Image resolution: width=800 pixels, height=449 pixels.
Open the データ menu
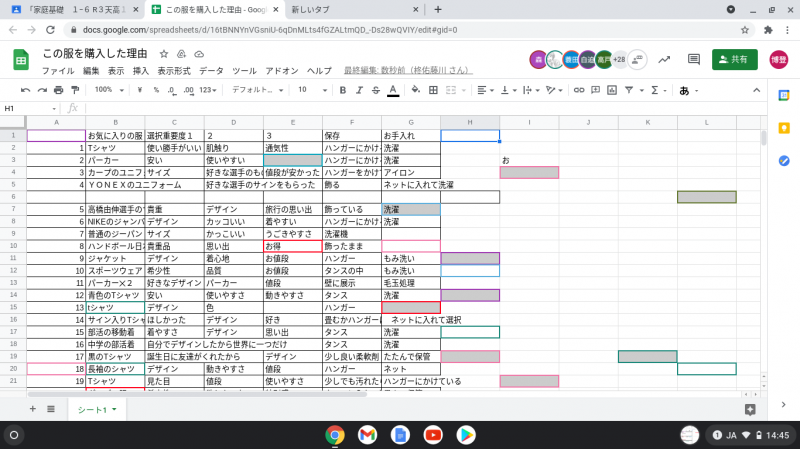(211, 71)
